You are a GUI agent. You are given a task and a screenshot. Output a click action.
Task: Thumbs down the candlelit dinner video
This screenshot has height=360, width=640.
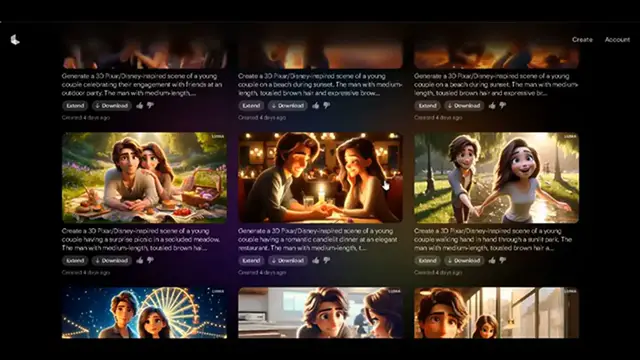(x=327, y=260)
